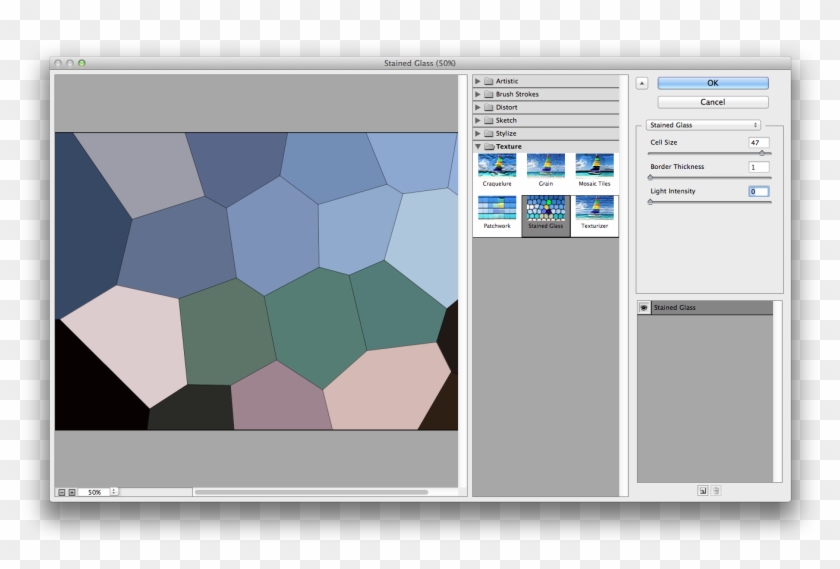The width and height of the screenshot is (840, 569).
Task: Open the Stained Glass filter dropdown
Action: pos(703,125)
